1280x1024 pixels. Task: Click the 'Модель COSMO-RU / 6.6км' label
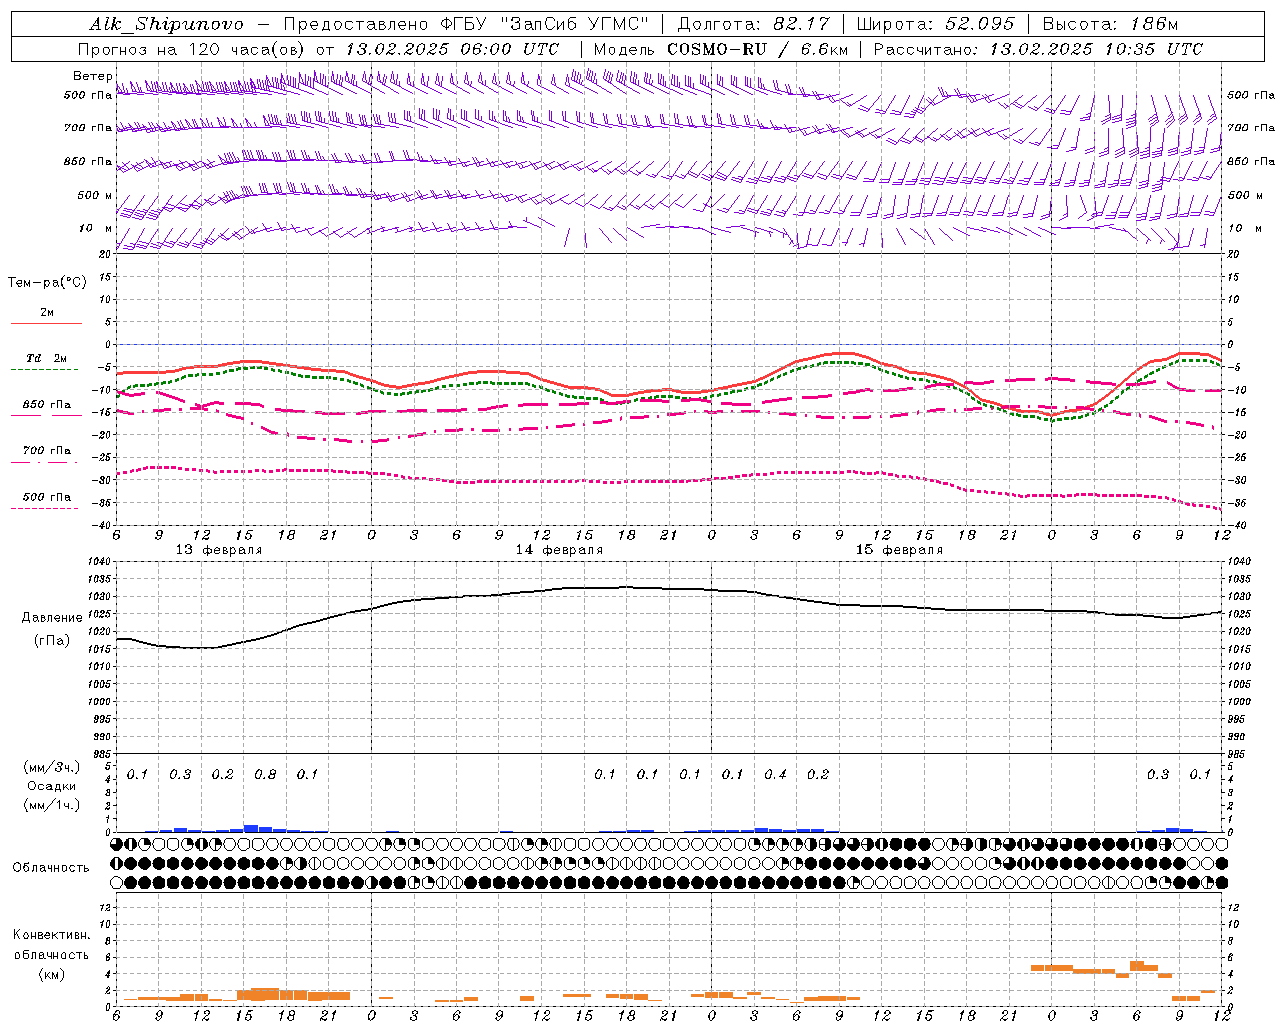tap(720, 49)
